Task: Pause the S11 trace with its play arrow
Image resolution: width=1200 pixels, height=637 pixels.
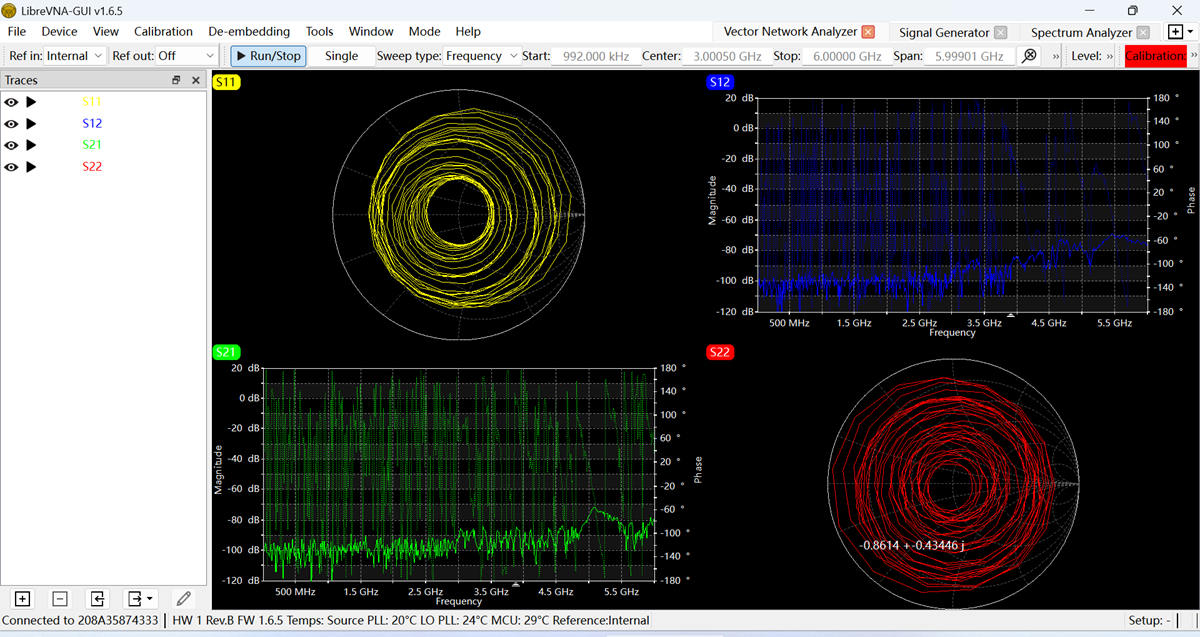Action: pos(31,102)
